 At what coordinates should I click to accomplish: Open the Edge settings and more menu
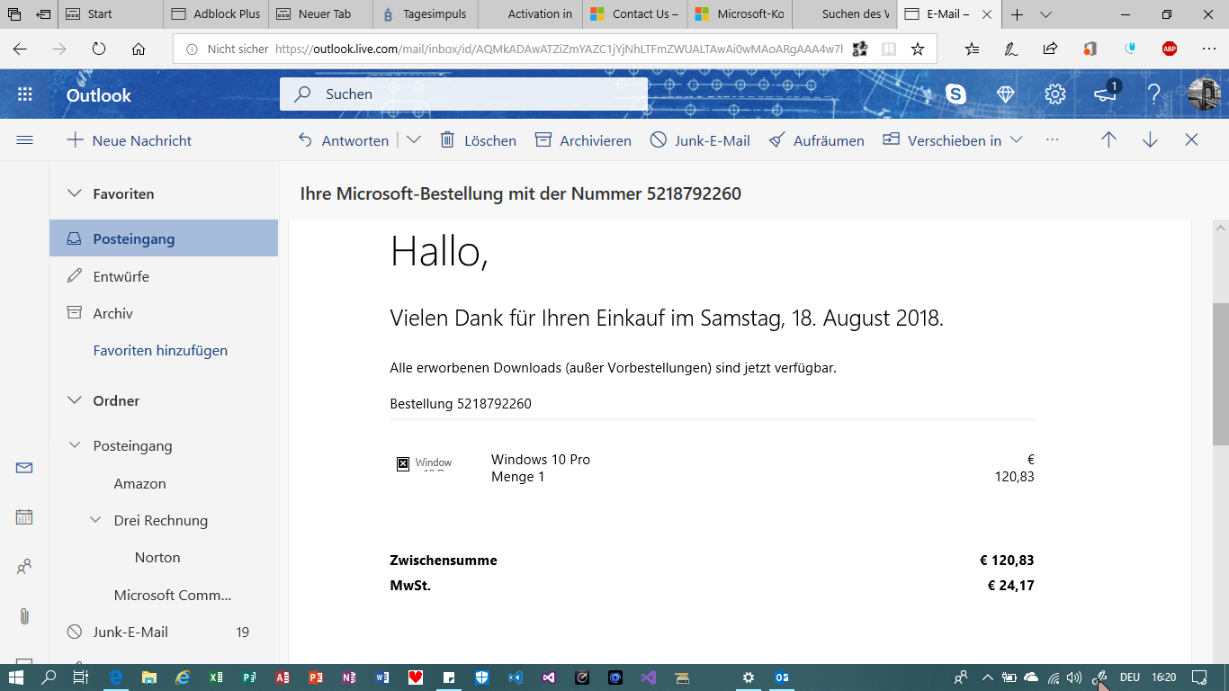tap(1209, 48)
